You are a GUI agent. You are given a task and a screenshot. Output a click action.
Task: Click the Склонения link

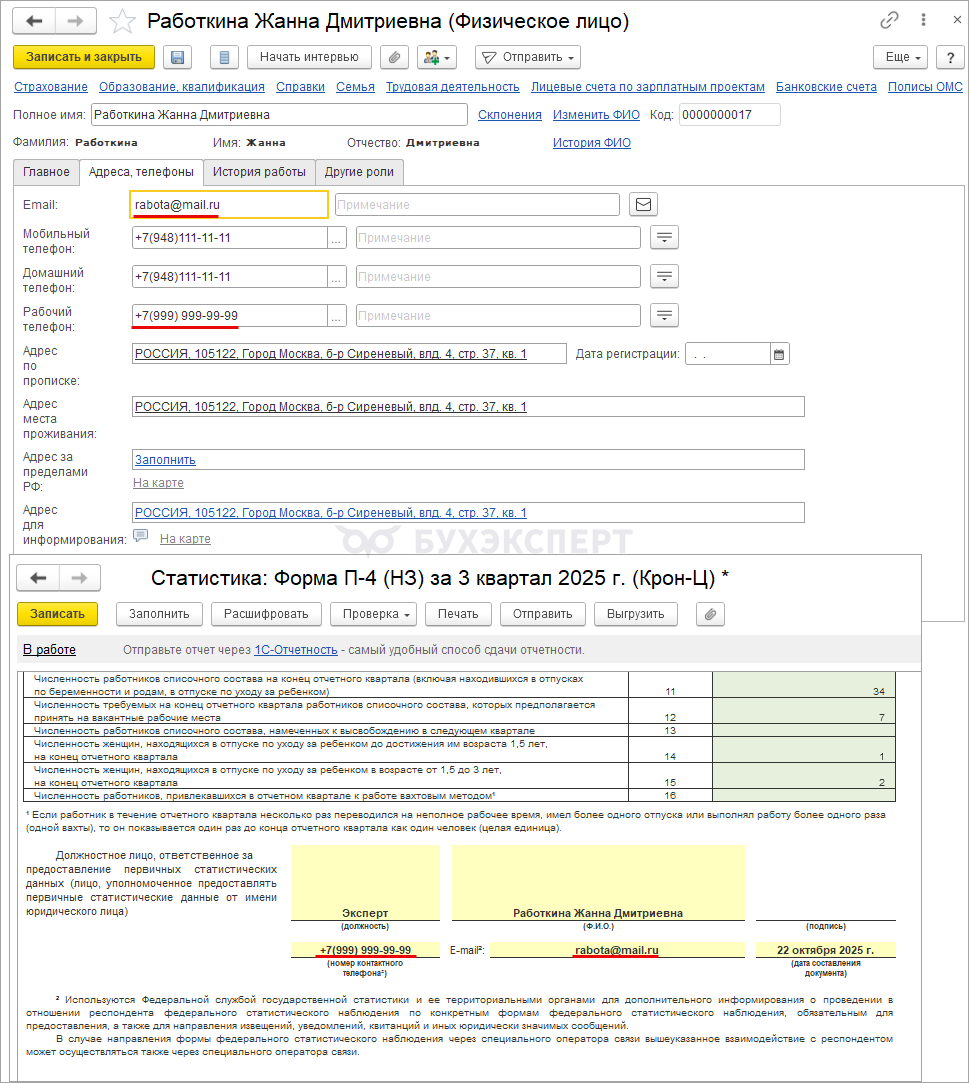pyautogui.click(x=510, y=115)
